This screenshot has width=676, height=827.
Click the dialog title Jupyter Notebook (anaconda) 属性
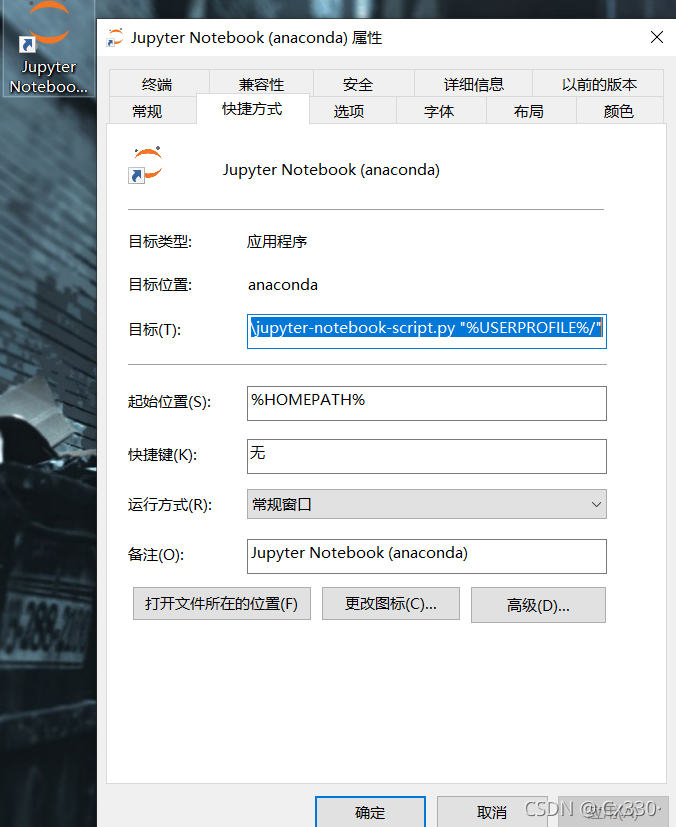(256, 38)
